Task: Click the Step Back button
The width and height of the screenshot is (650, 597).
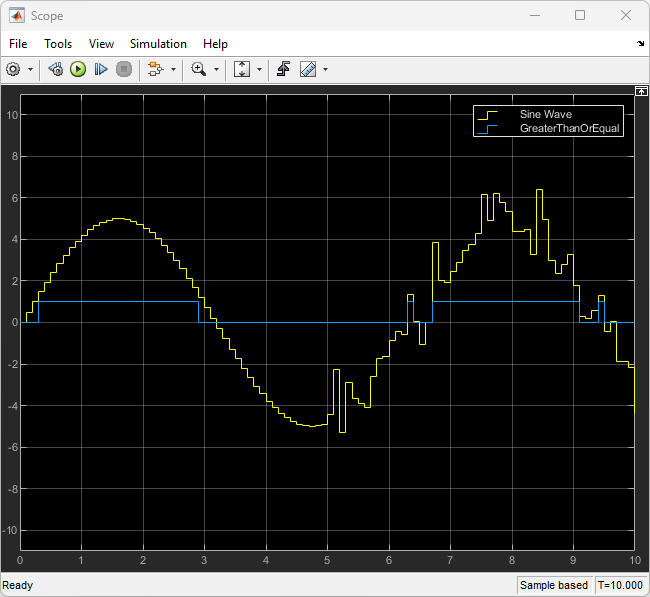Action: coord(56,69)
